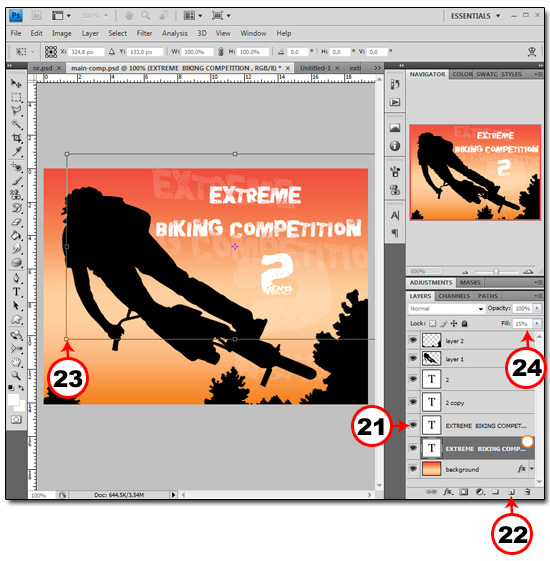Toggle lock all padlock icon

pos(464,323)
